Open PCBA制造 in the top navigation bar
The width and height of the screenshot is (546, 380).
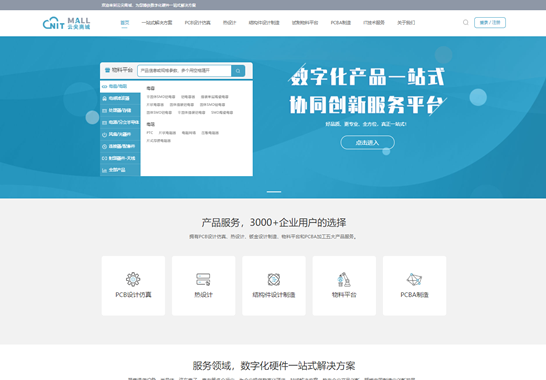(341, 23)
